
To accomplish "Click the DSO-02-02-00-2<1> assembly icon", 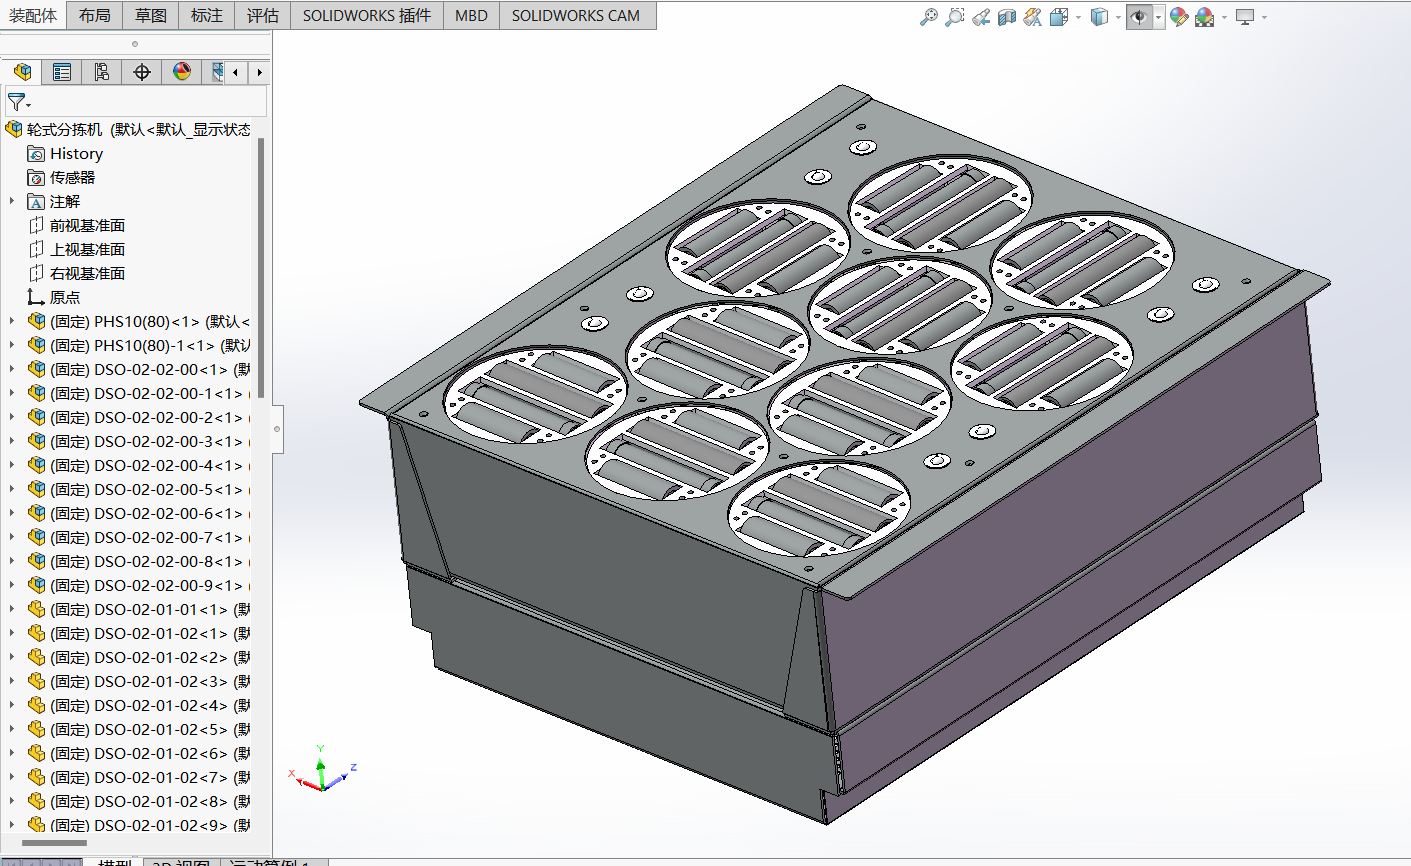I will [37, 417].
